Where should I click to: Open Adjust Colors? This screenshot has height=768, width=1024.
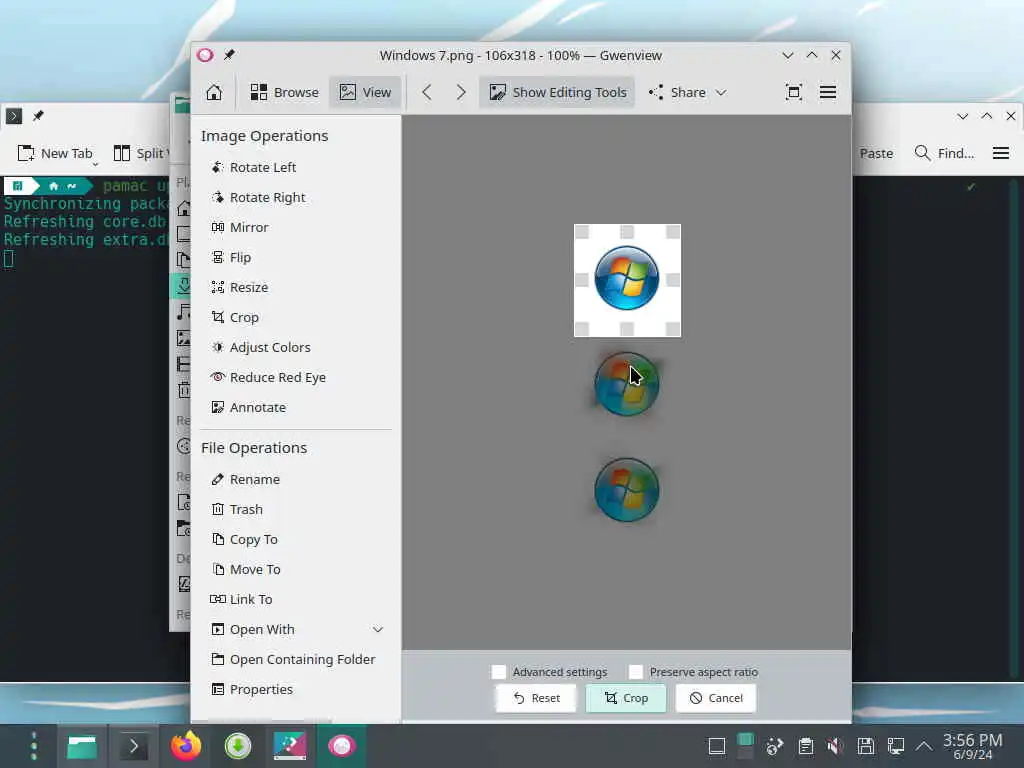click(261, 347)
